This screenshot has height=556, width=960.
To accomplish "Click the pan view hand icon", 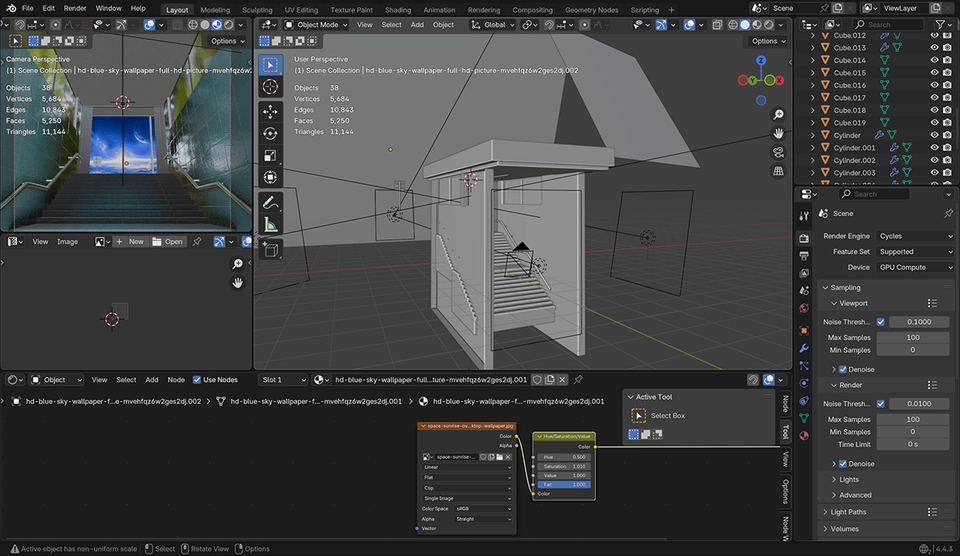I will [x=778, y=133].
